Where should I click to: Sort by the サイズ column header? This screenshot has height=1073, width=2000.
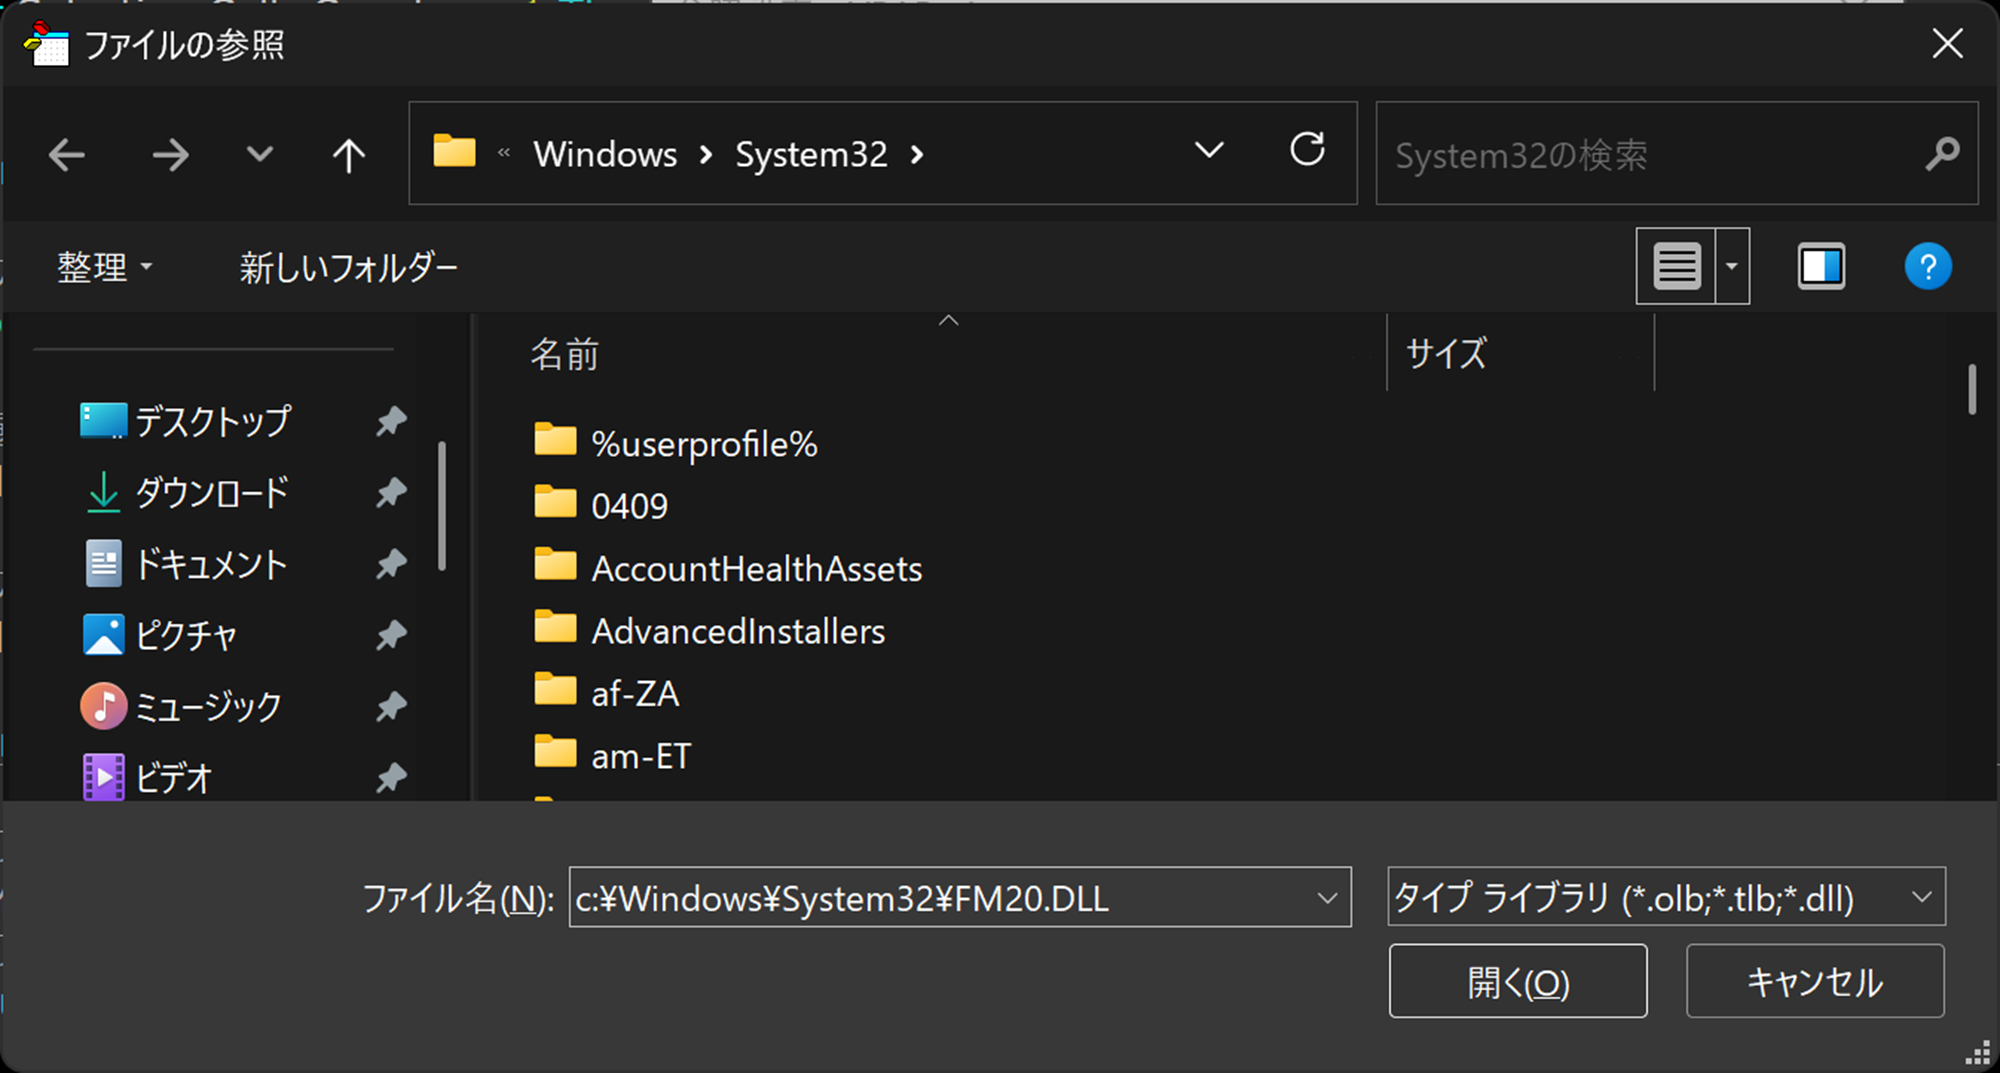(x=1446, y=354)
